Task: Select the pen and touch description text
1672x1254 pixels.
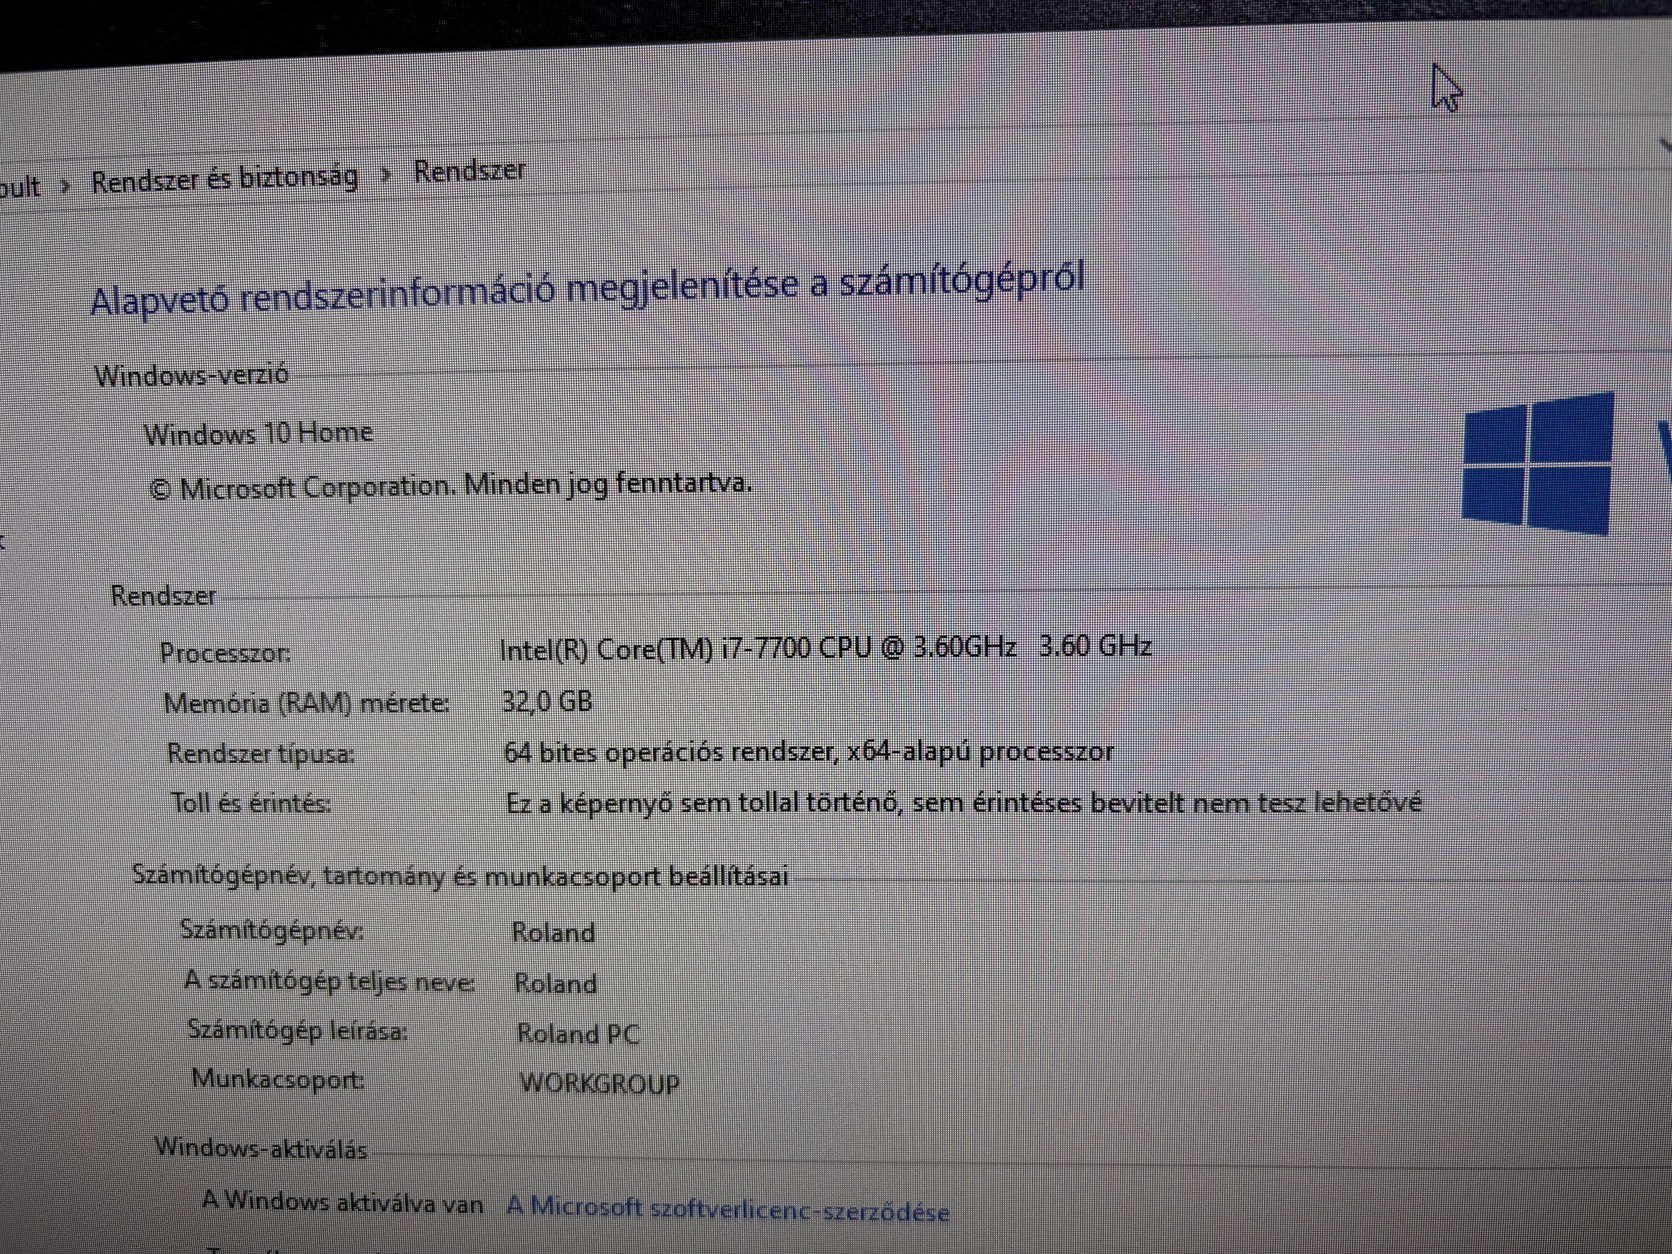Action: [x=964, y=803]
